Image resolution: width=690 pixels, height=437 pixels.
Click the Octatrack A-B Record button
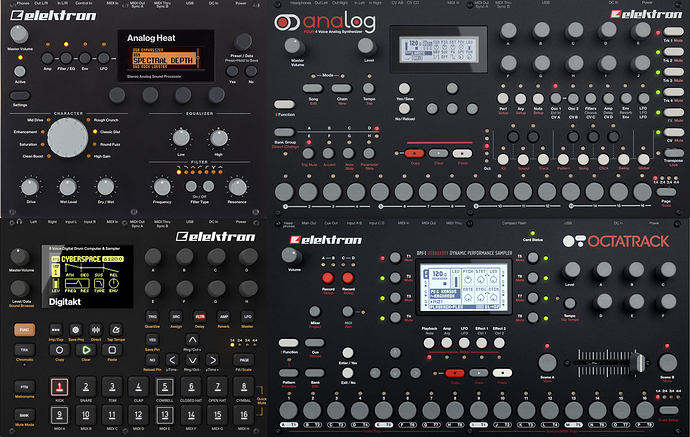(328, 278)
